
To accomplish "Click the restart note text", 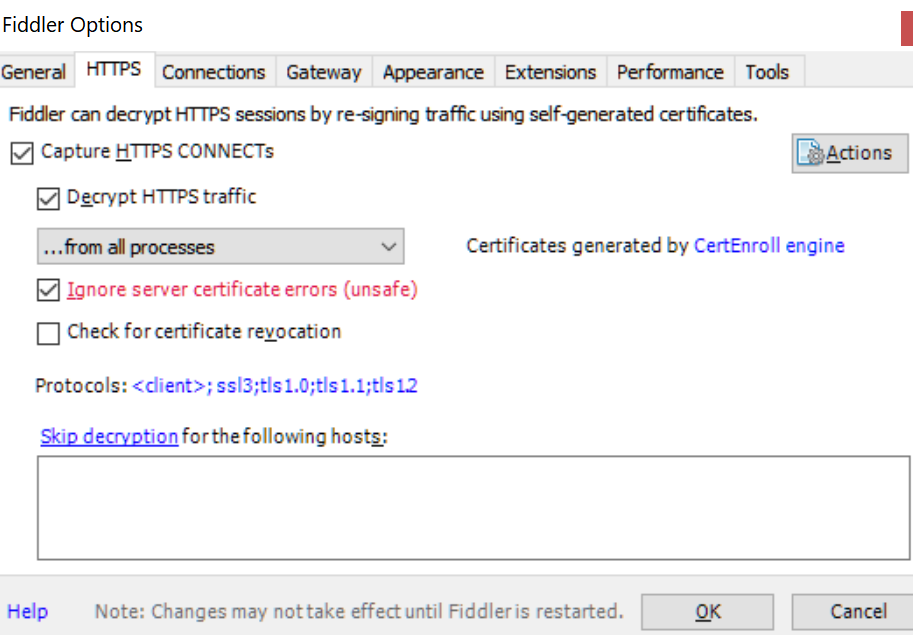I will [359, 611].
